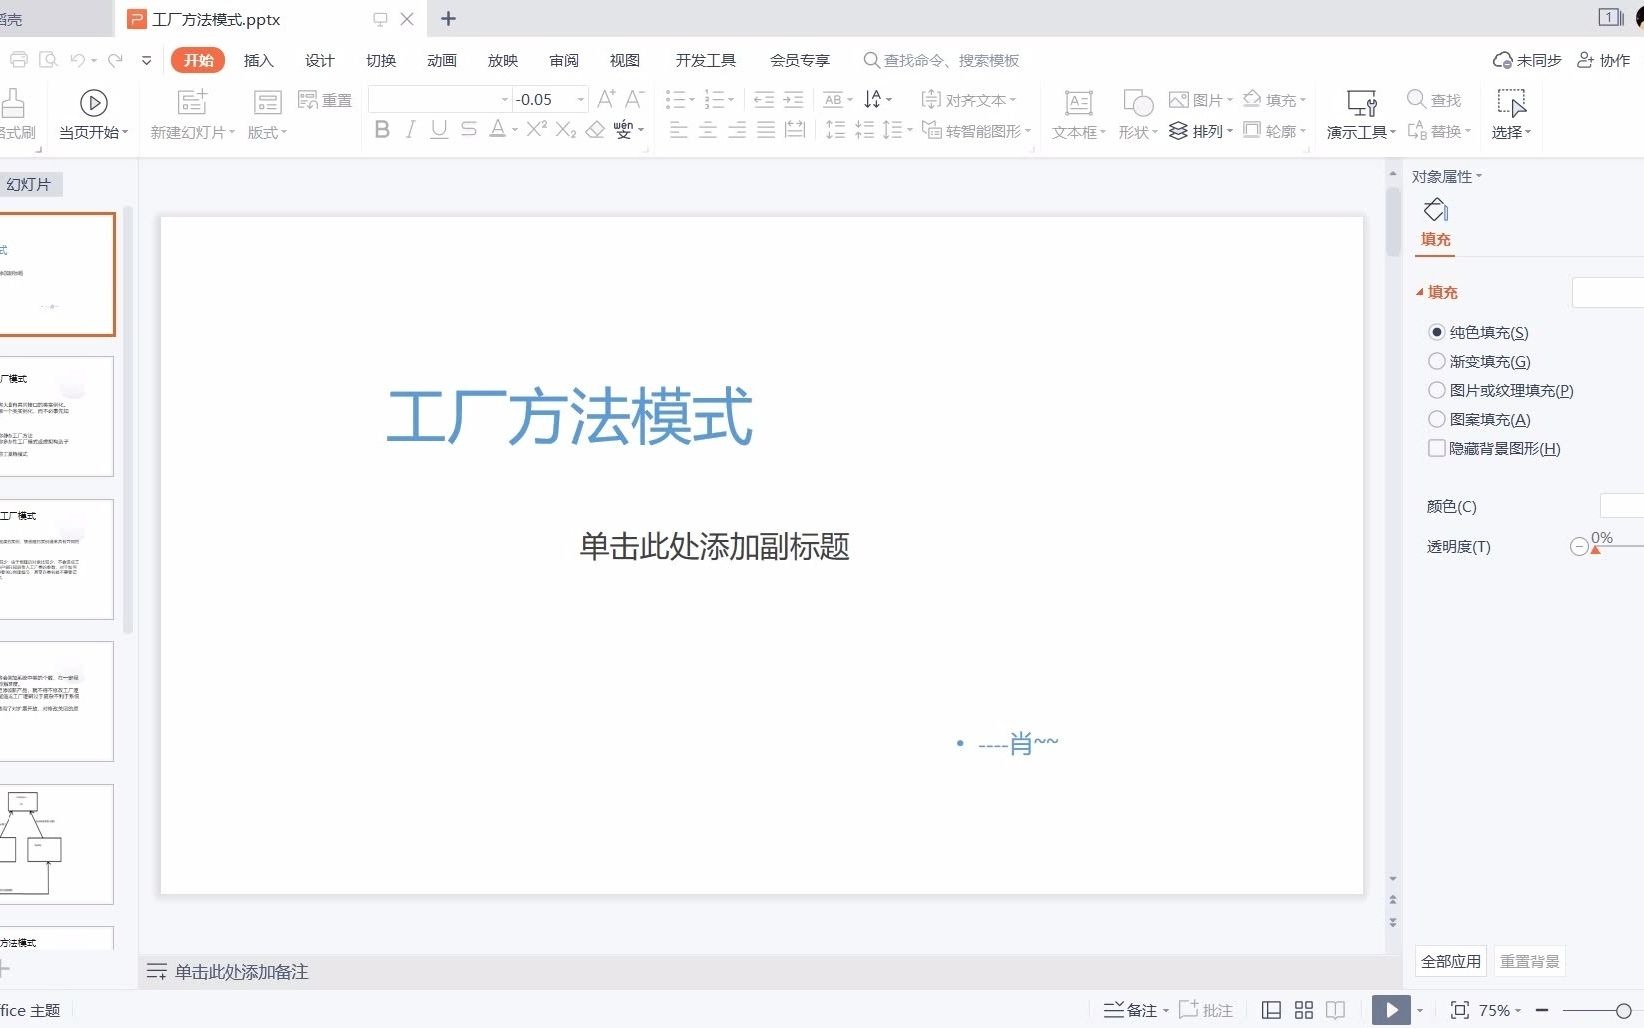Open the 颜色 color picker box
This screenshot has height=1028, width=1644.
(1622, 506)
